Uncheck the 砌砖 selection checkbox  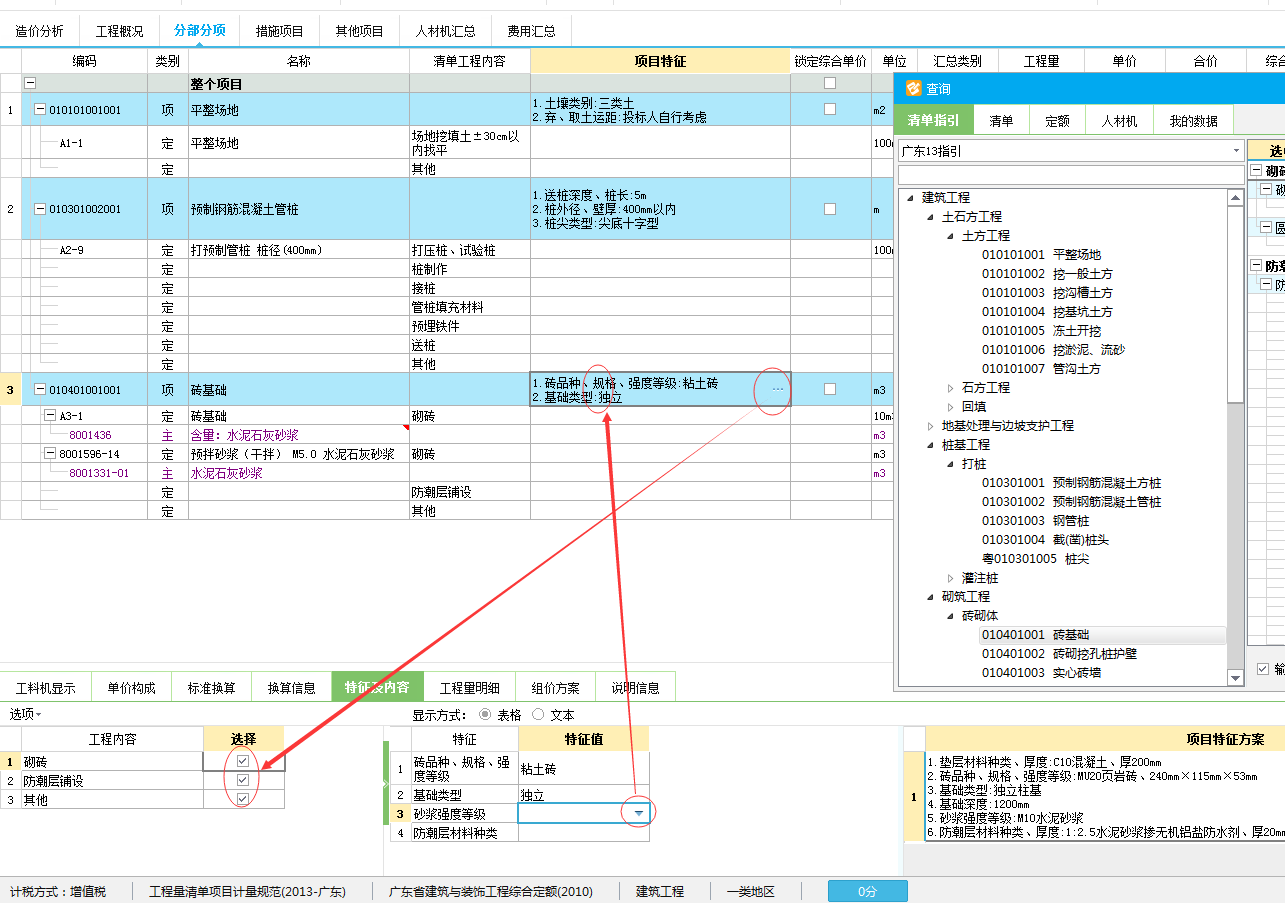click(243, 761)
